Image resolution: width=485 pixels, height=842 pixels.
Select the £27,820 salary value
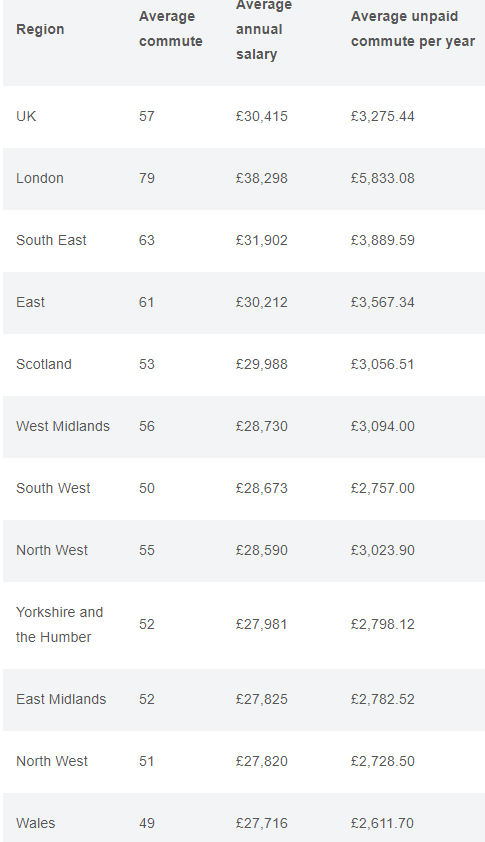click(x=262, y=761)
